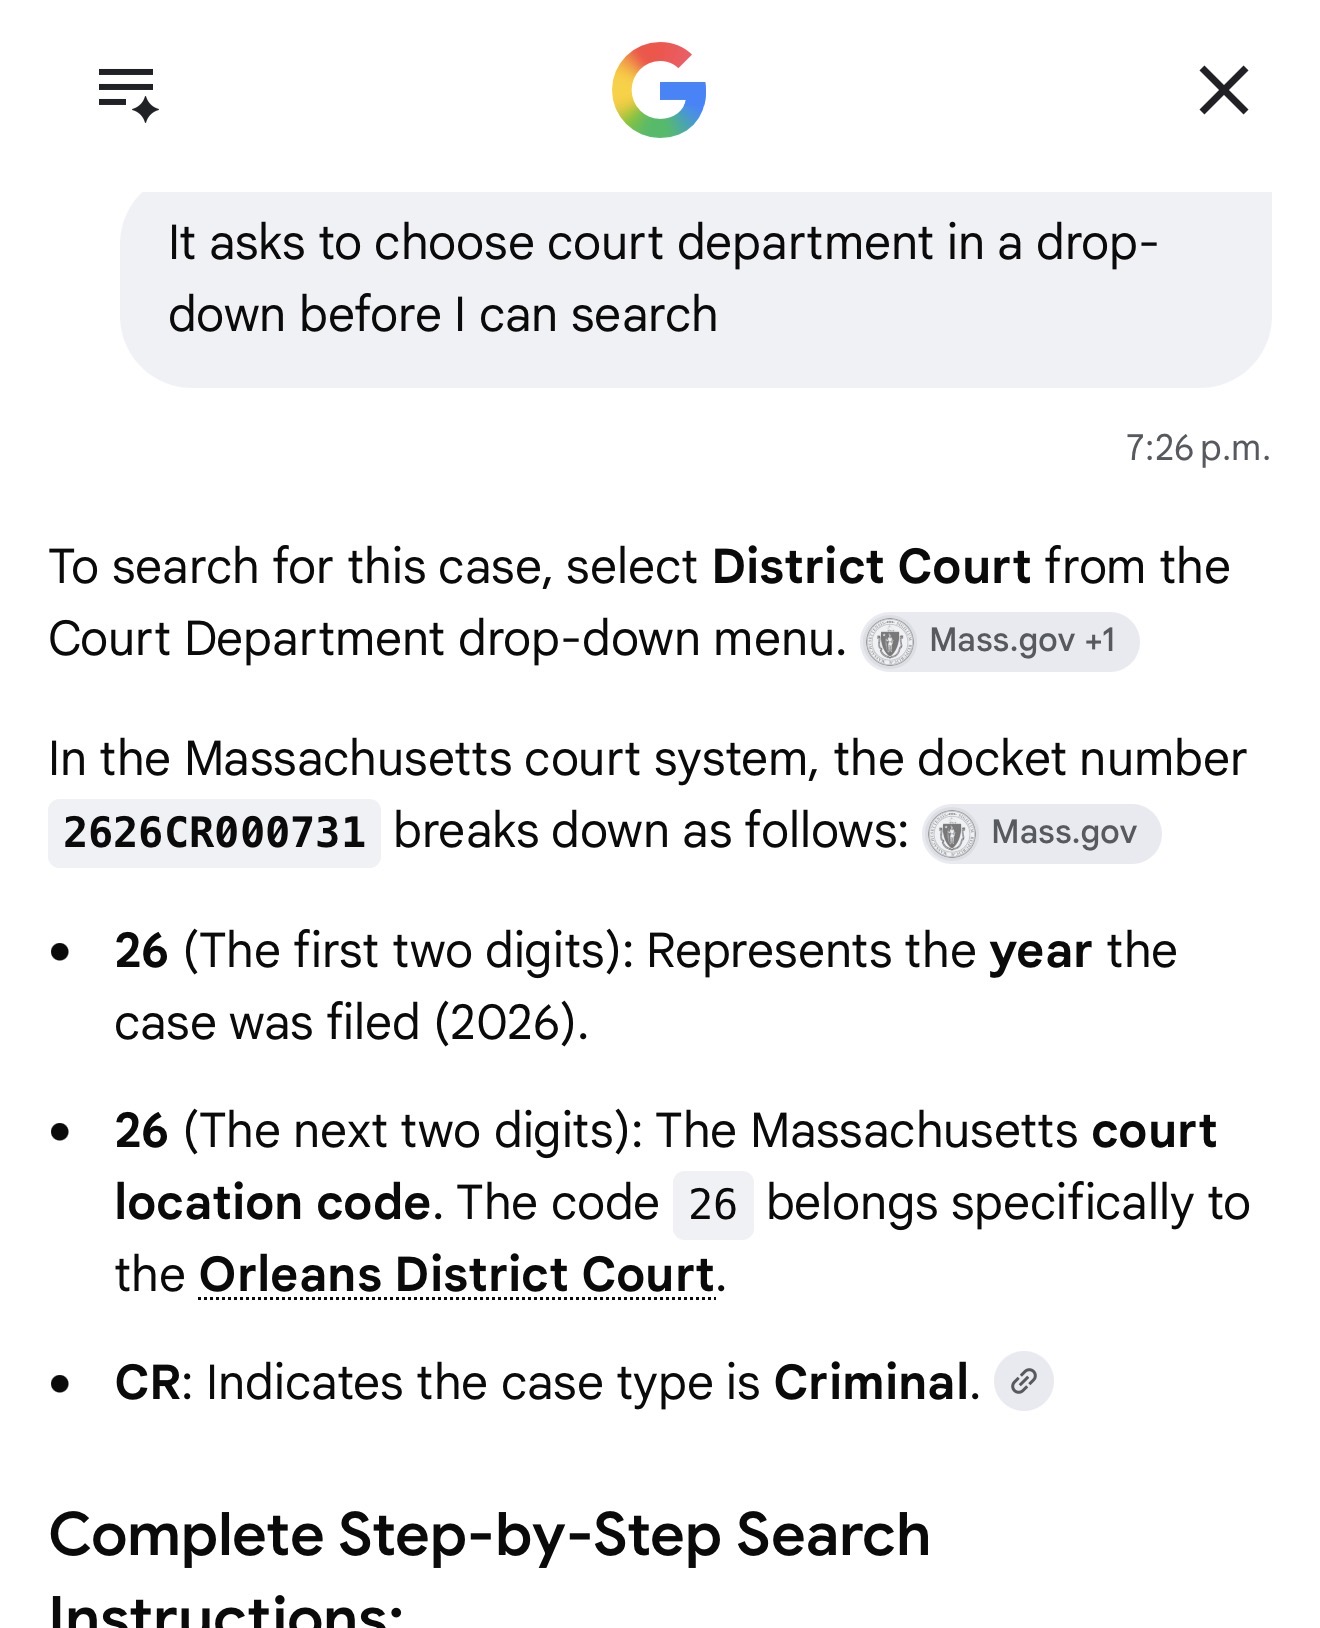Viewport: 1320px width, 1628px height.
Task: Tap the Mass.gov seal icon in +1 chip
Action: coord(889,641)
